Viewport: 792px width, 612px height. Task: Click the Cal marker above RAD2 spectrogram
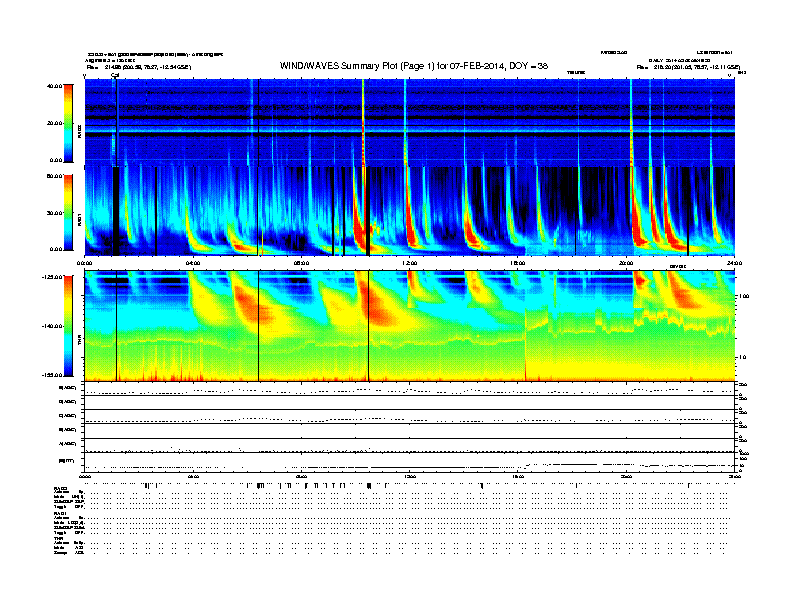coord(115,75)
